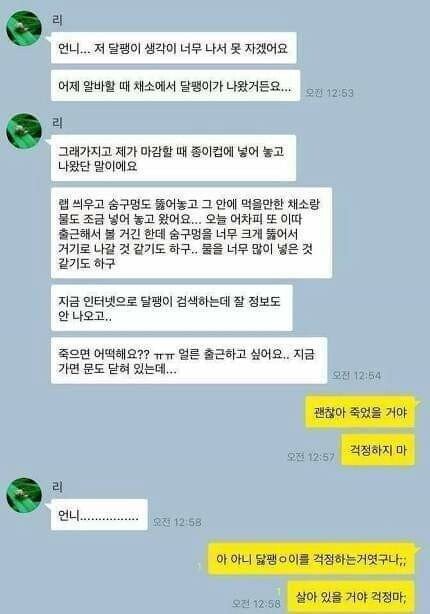This screenshot has width=430, height=614.
Task: Tap the yellow bubble 괜찮아 죽었을 거야
Action: 360,412
